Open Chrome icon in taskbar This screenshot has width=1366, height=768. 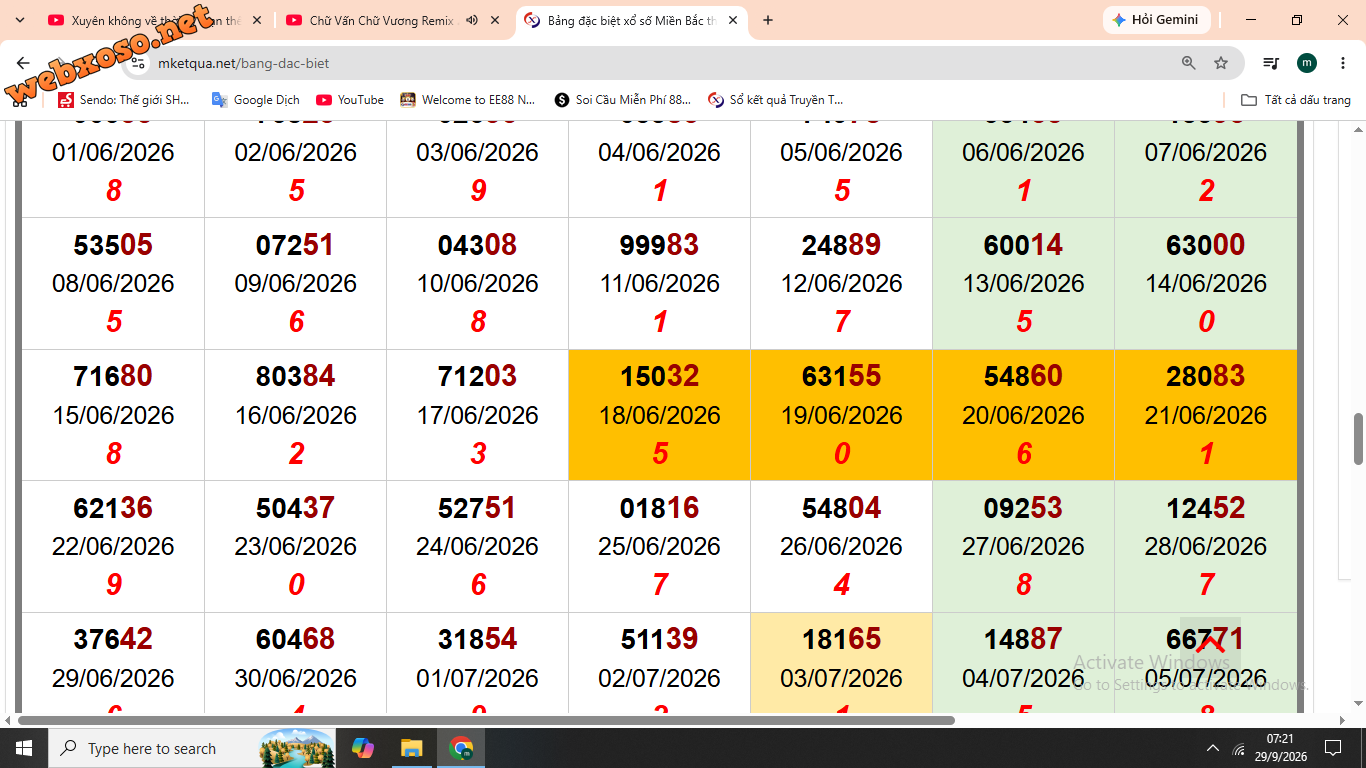(461, 748)
